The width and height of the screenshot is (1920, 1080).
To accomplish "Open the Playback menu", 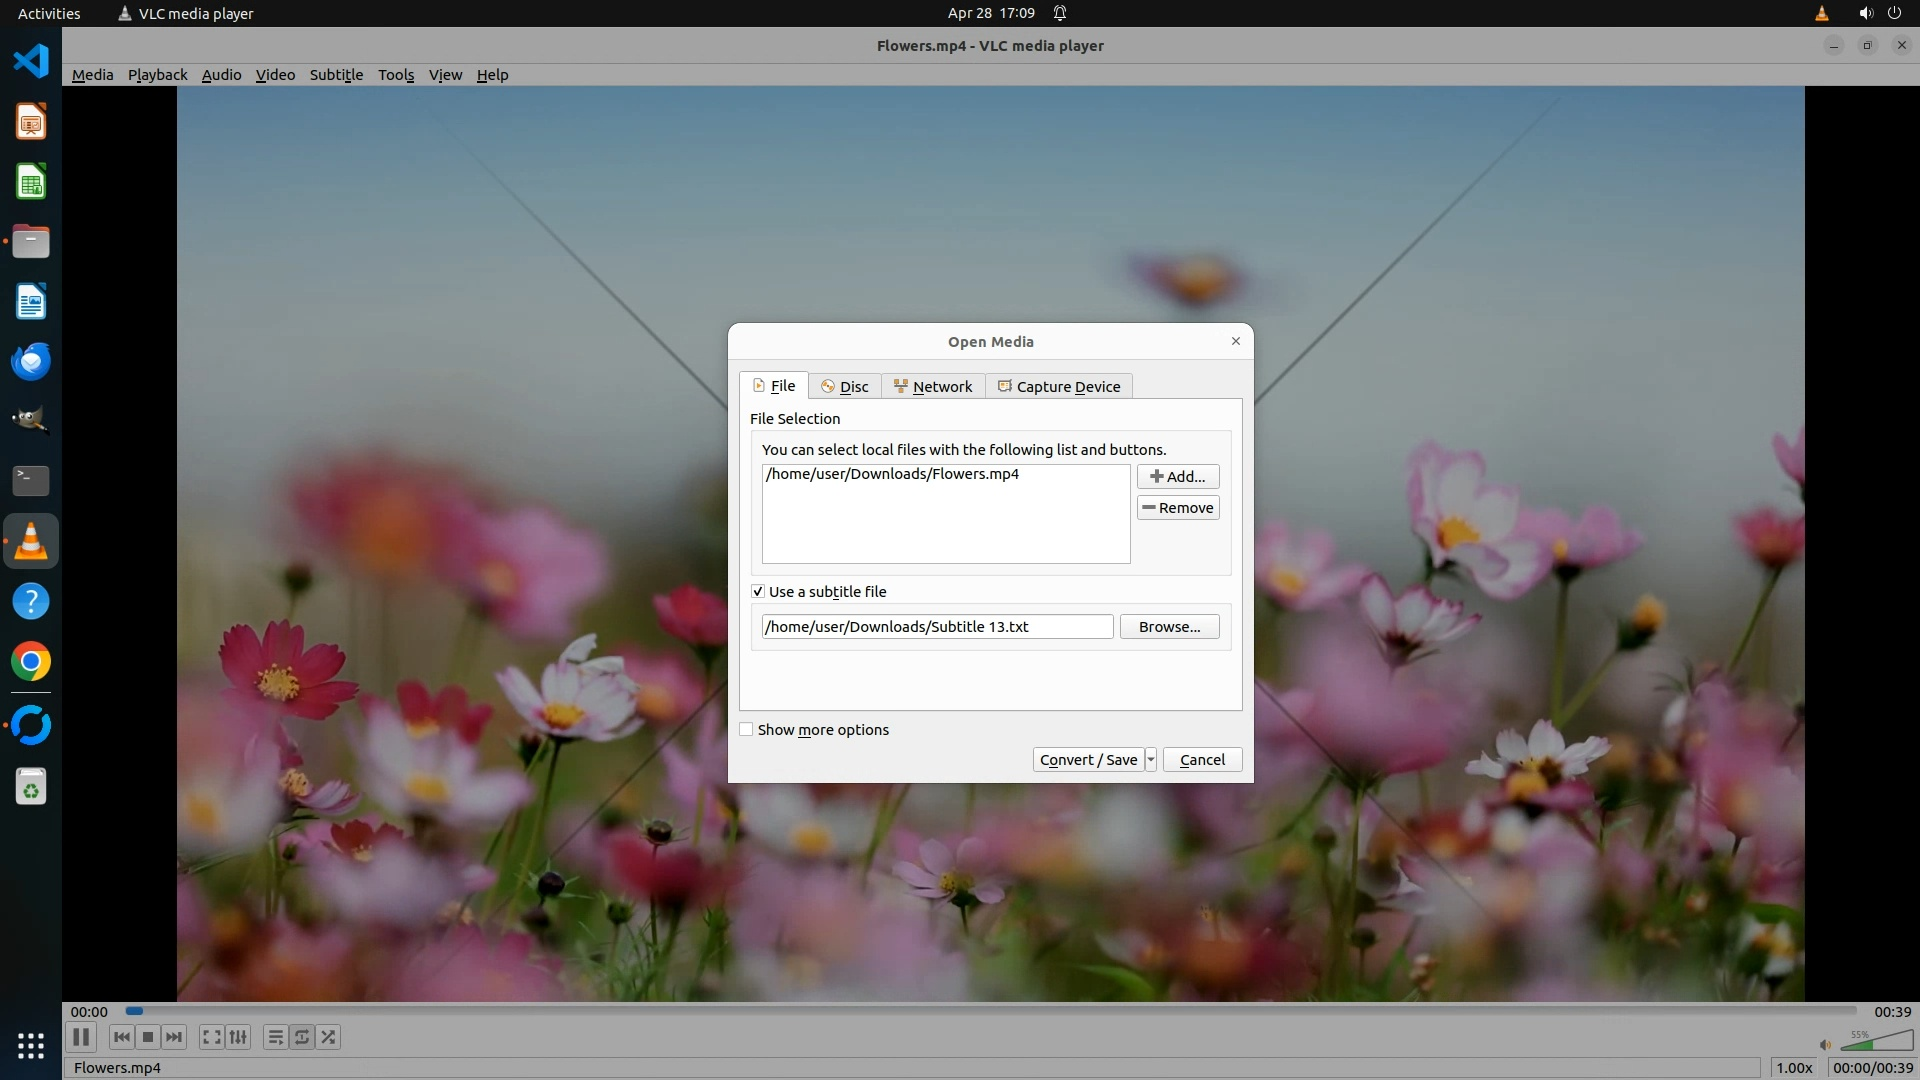I will pyautogui.click(x=157, y=75).
